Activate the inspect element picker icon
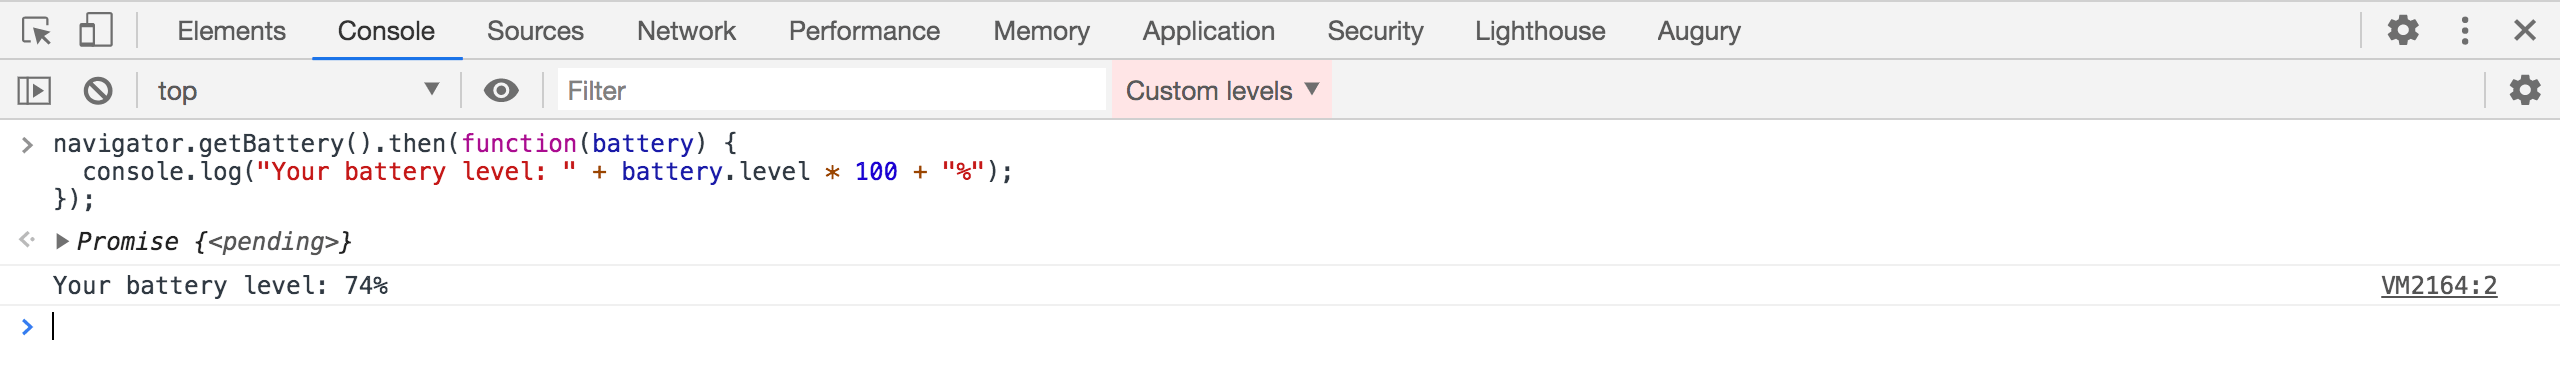 [x=36, y=31]
